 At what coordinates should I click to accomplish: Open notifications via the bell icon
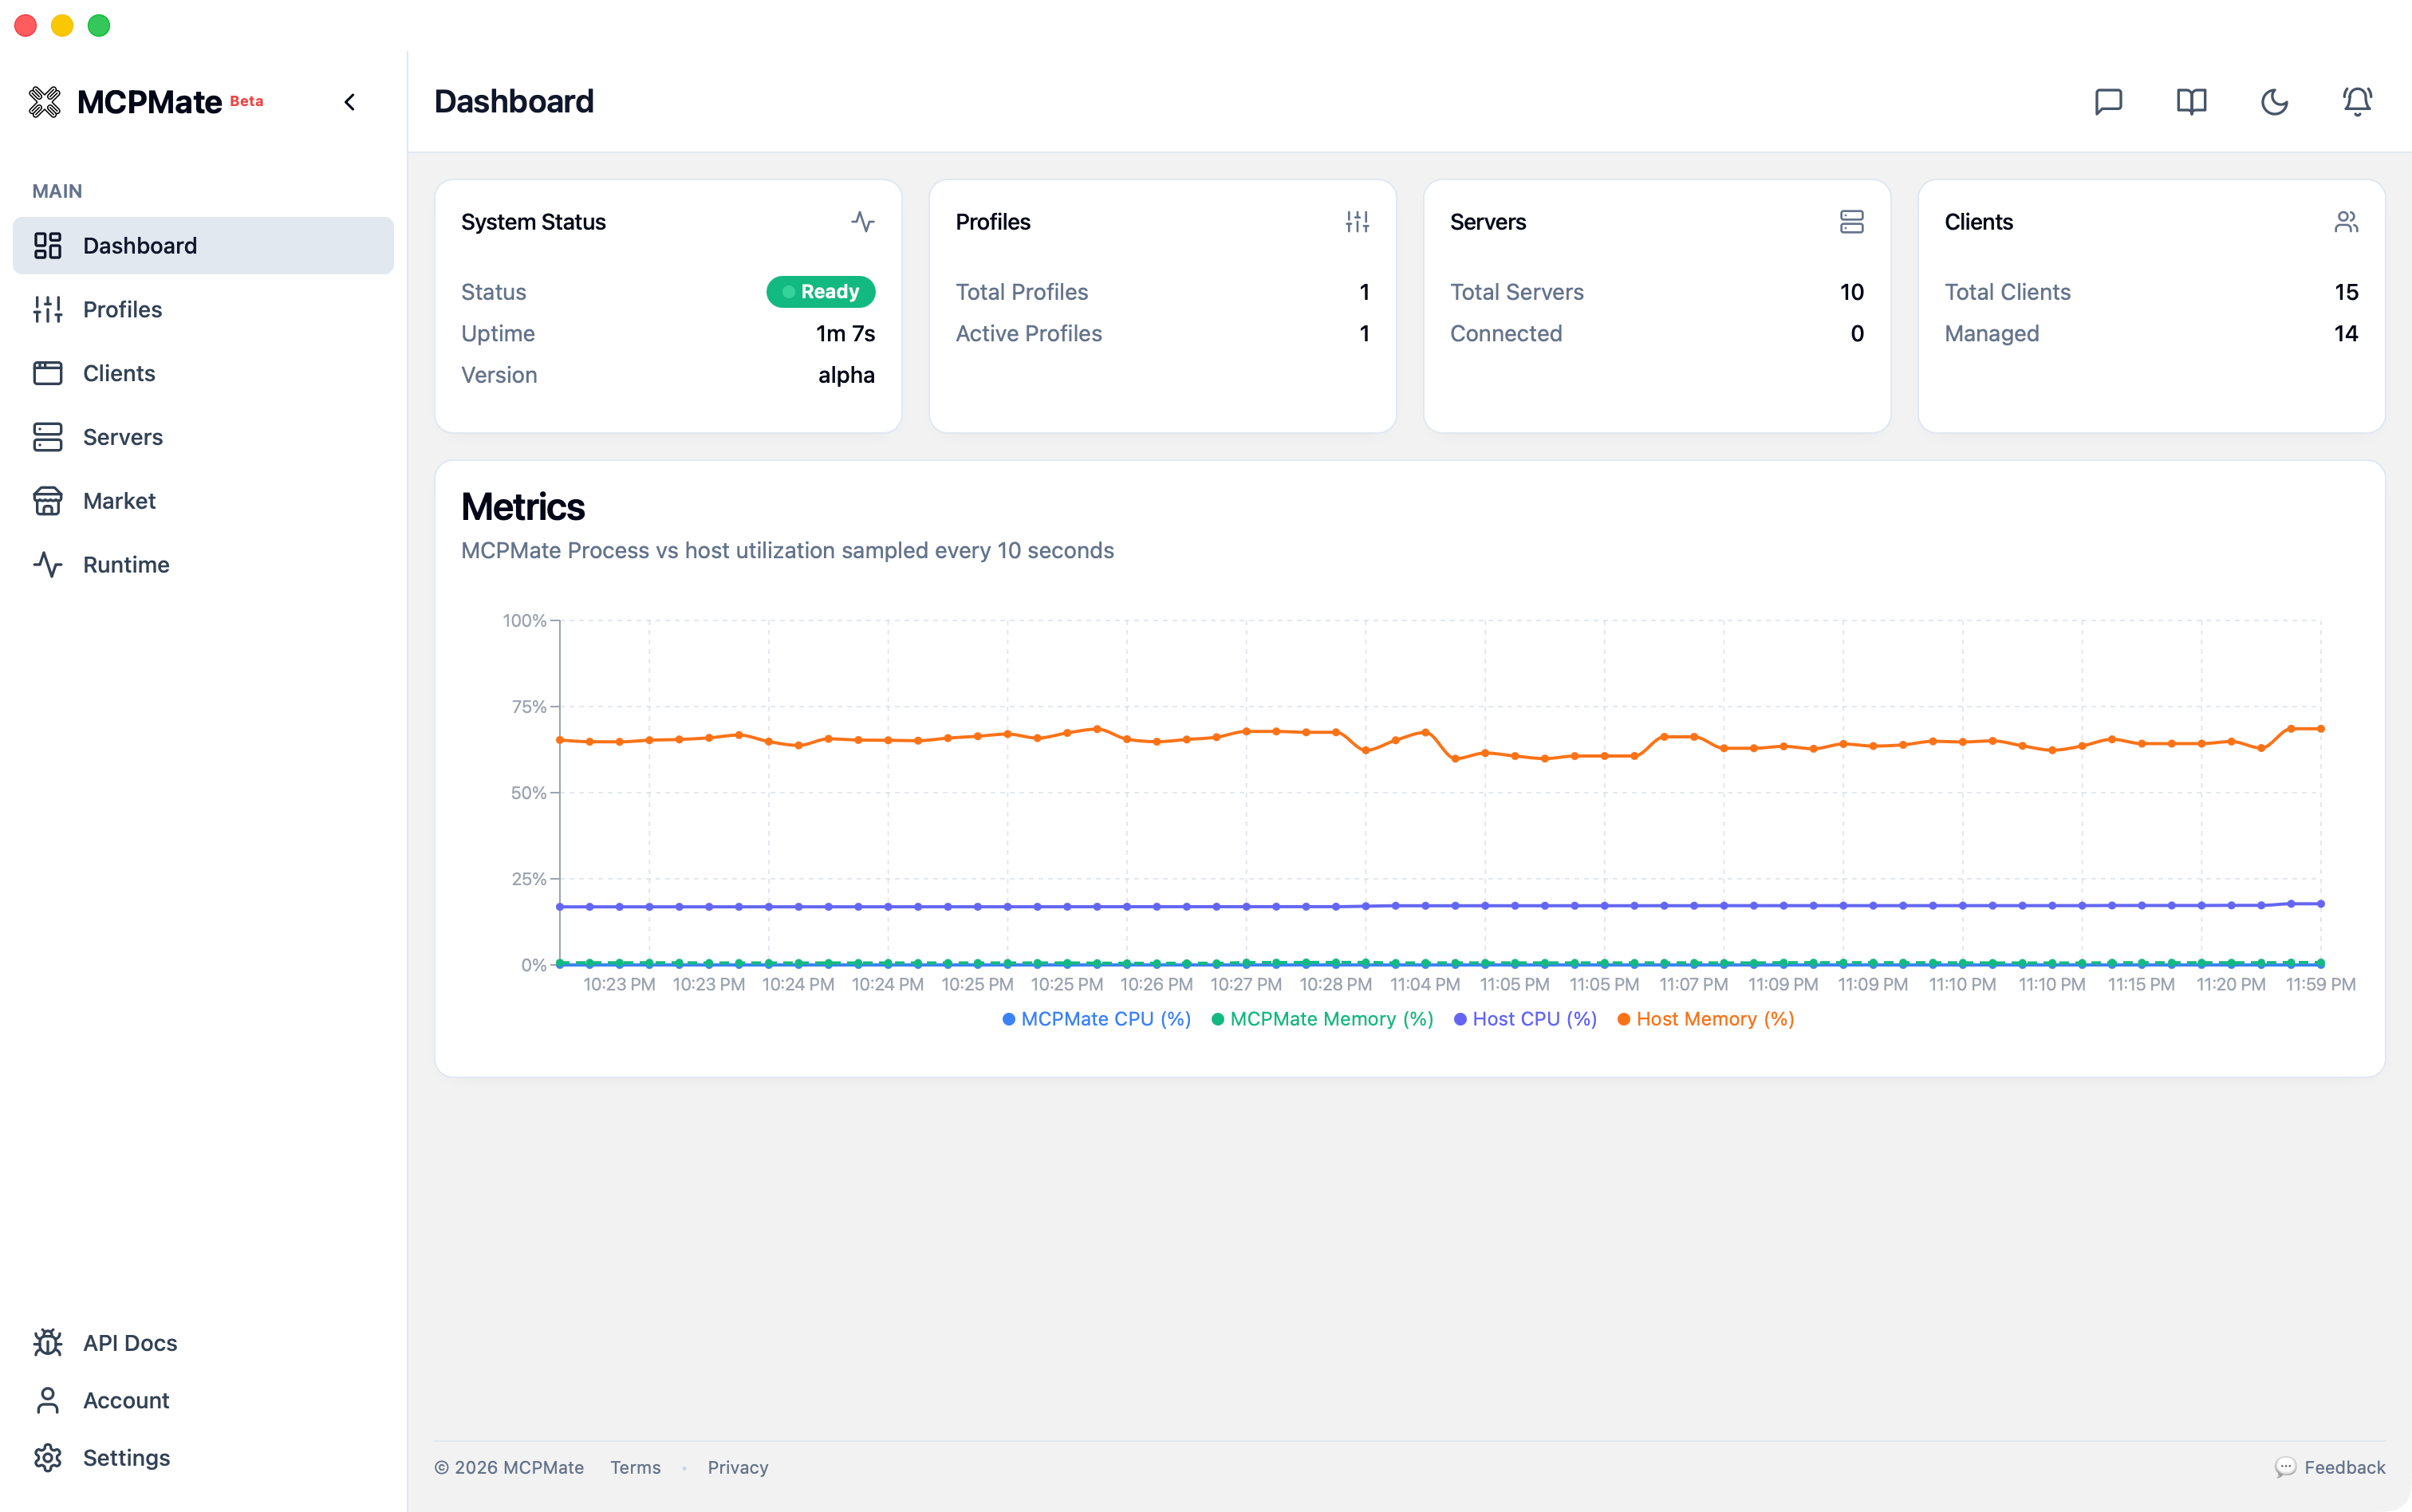click(x=2356, y=101)
